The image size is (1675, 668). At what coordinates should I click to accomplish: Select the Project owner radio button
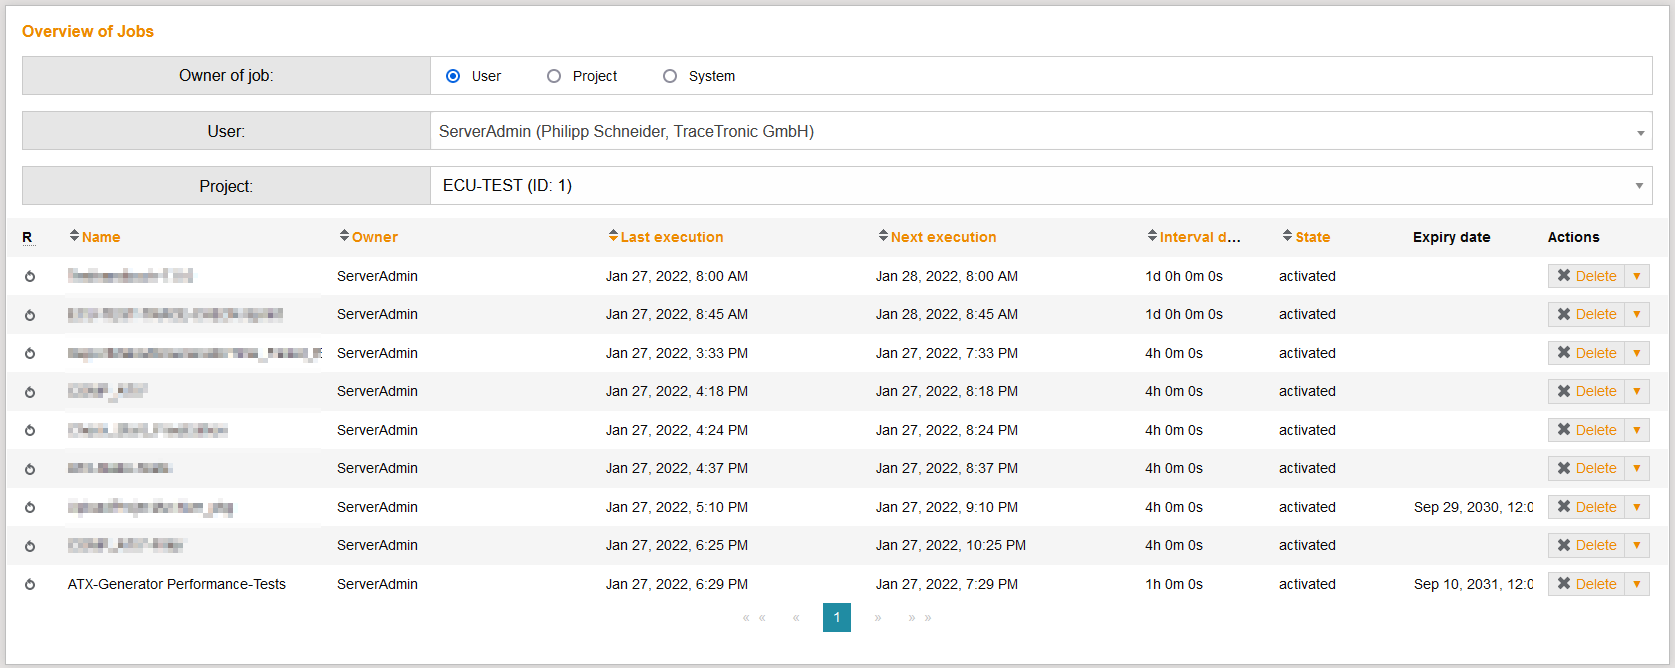(554, 76)
